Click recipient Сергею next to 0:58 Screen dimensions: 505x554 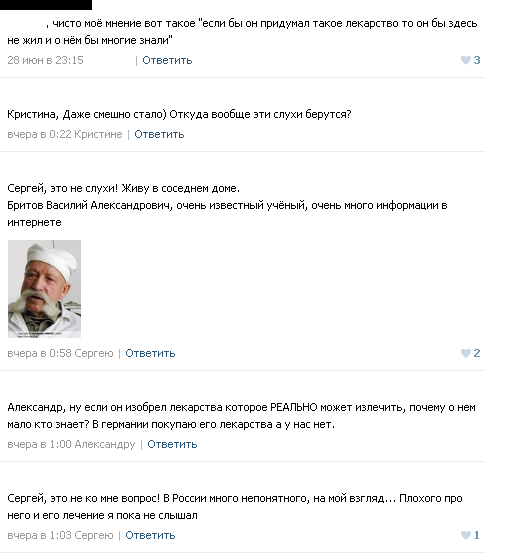pos(94,353)
